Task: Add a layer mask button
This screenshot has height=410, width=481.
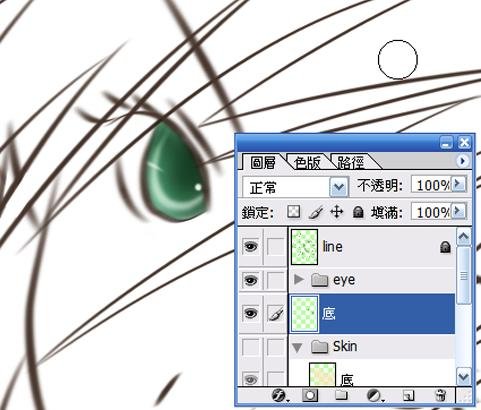Action: [x=310, y=396]
